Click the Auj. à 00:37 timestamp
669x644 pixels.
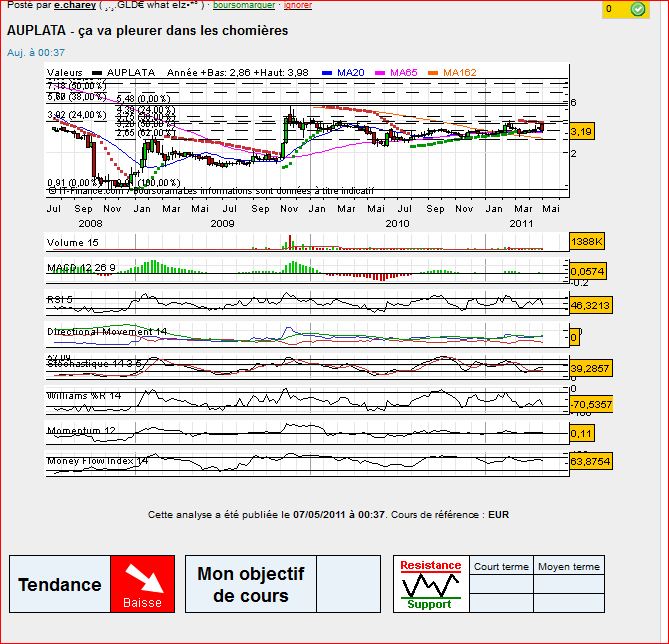coord(36,52)
